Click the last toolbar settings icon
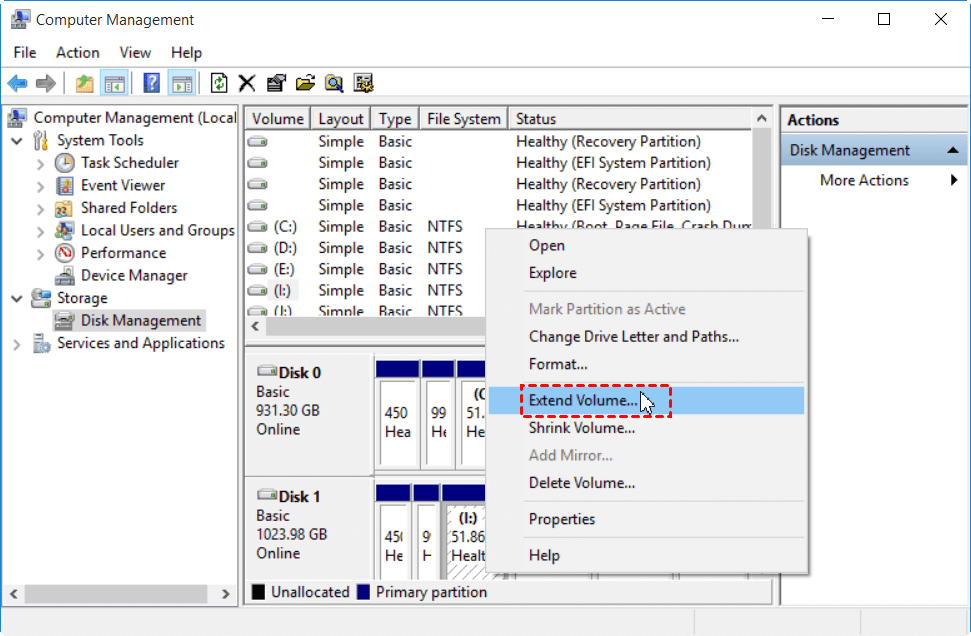 coord(364,83)
